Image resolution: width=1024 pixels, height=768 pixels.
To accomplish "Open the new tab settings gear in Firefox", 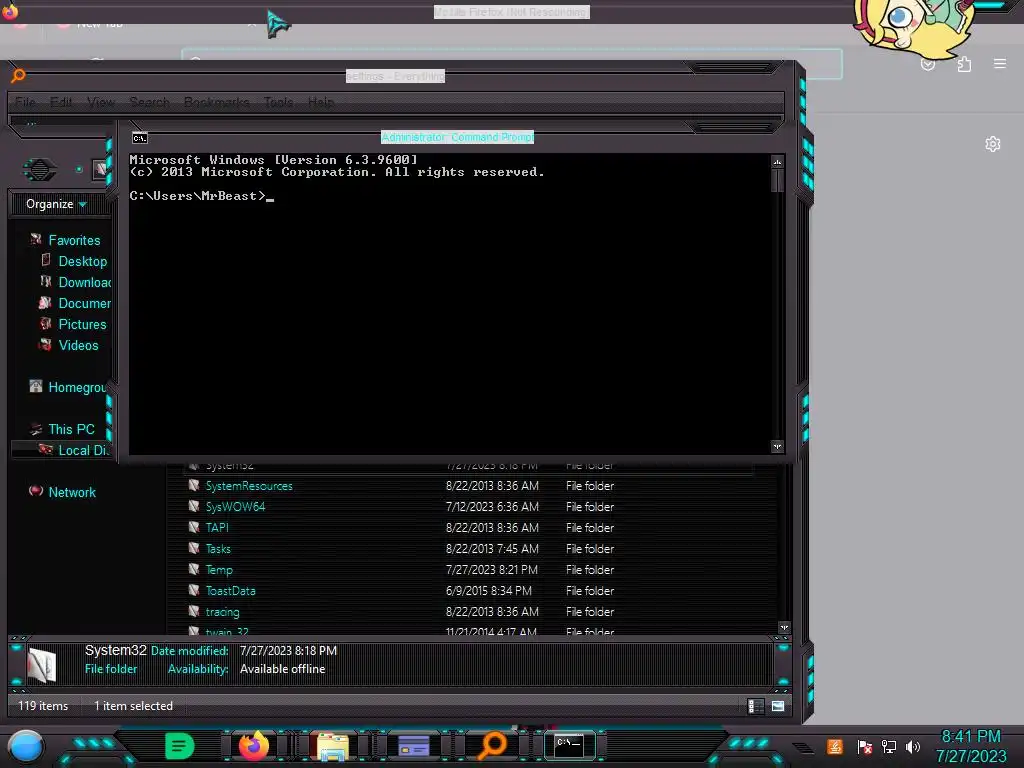I will pyautogui.click(x=993, y=144).
